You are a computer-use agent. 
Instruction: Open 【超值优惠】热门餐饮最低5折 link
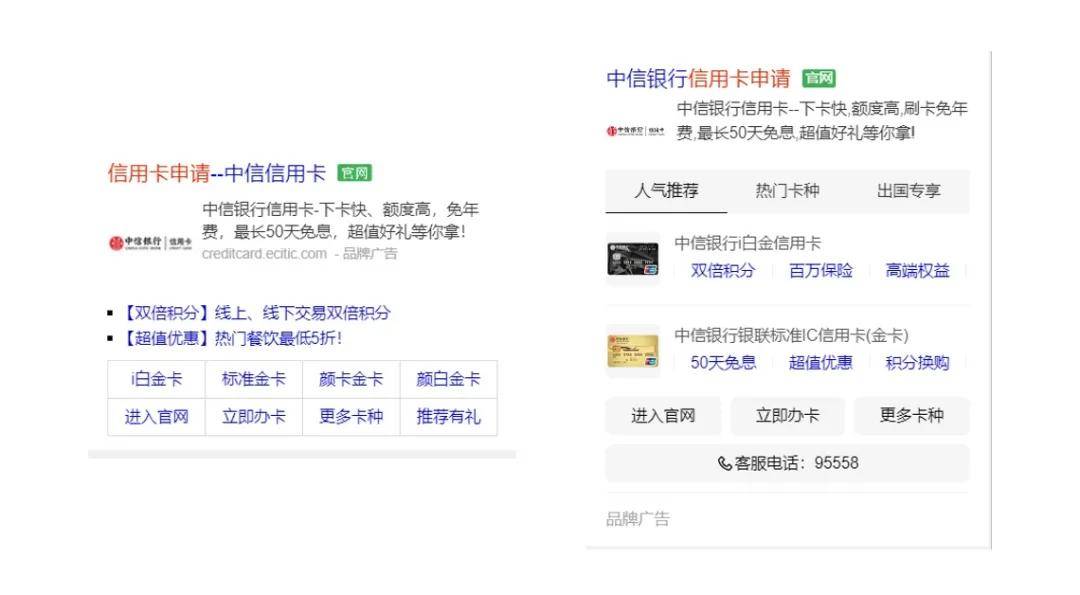(230, 338)
